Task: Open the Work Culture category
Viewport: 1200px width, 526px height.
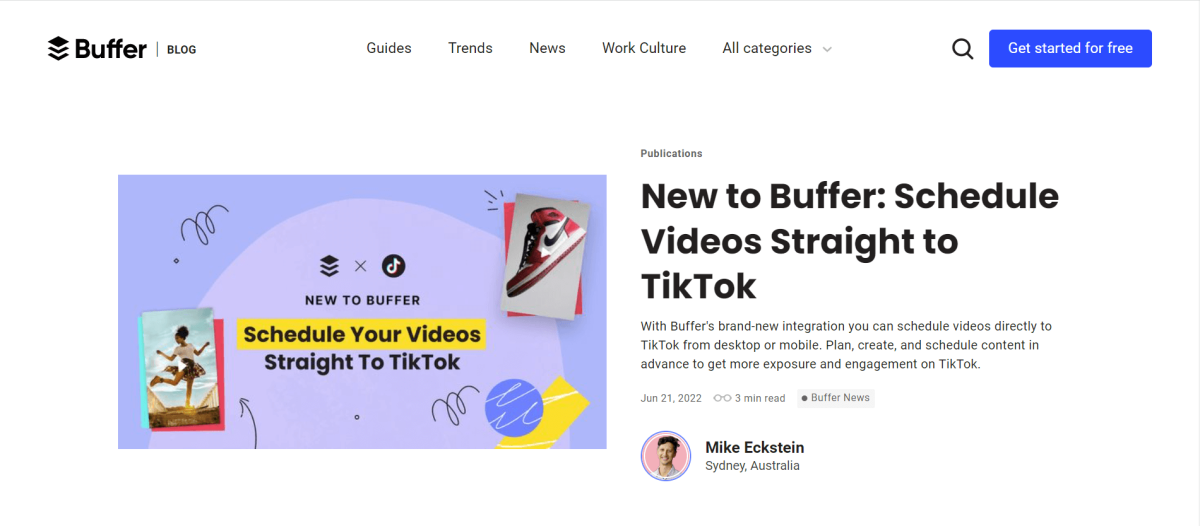Action: coord(644,48)
